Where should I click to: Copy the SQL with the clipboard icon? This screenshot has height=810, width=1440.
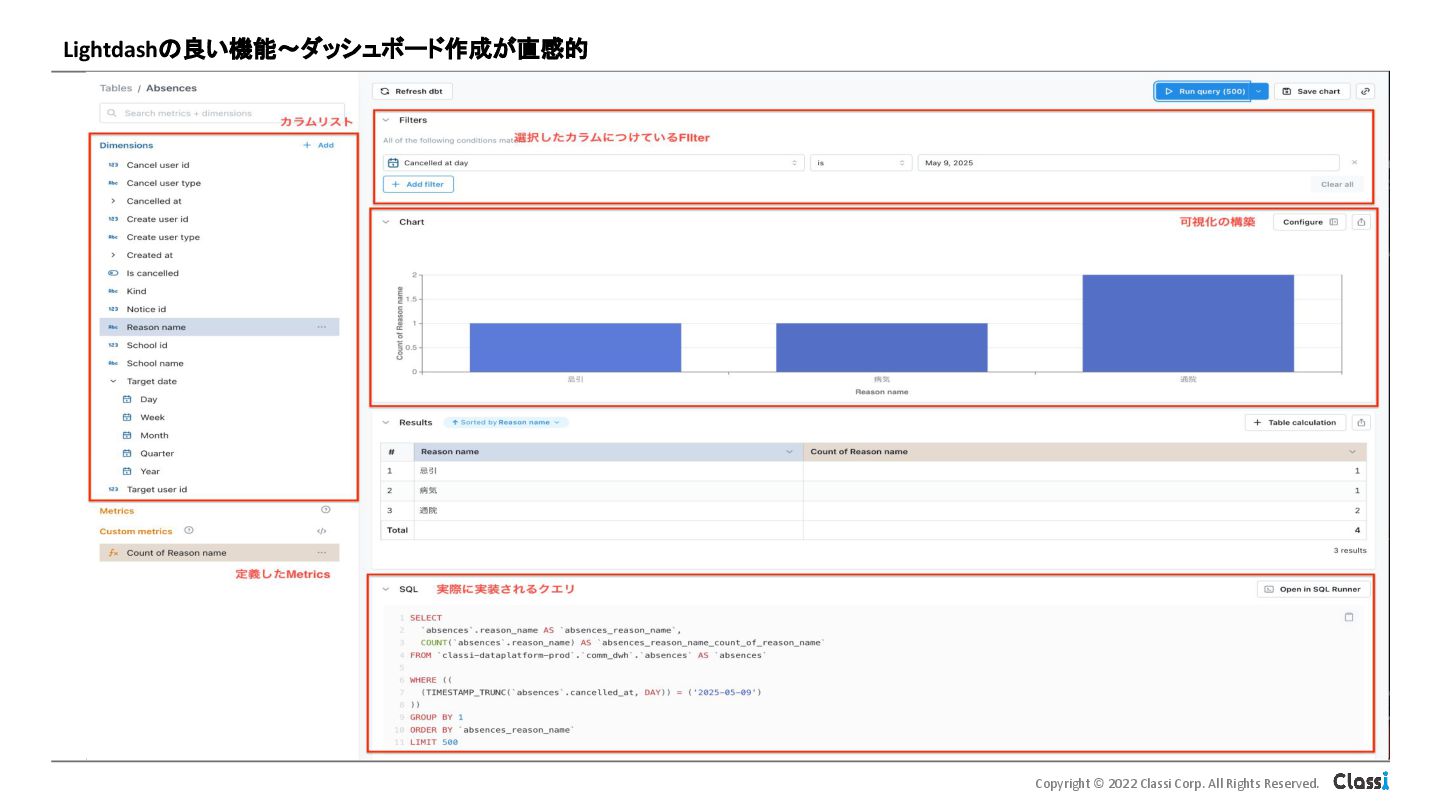tap(1348, 617)
